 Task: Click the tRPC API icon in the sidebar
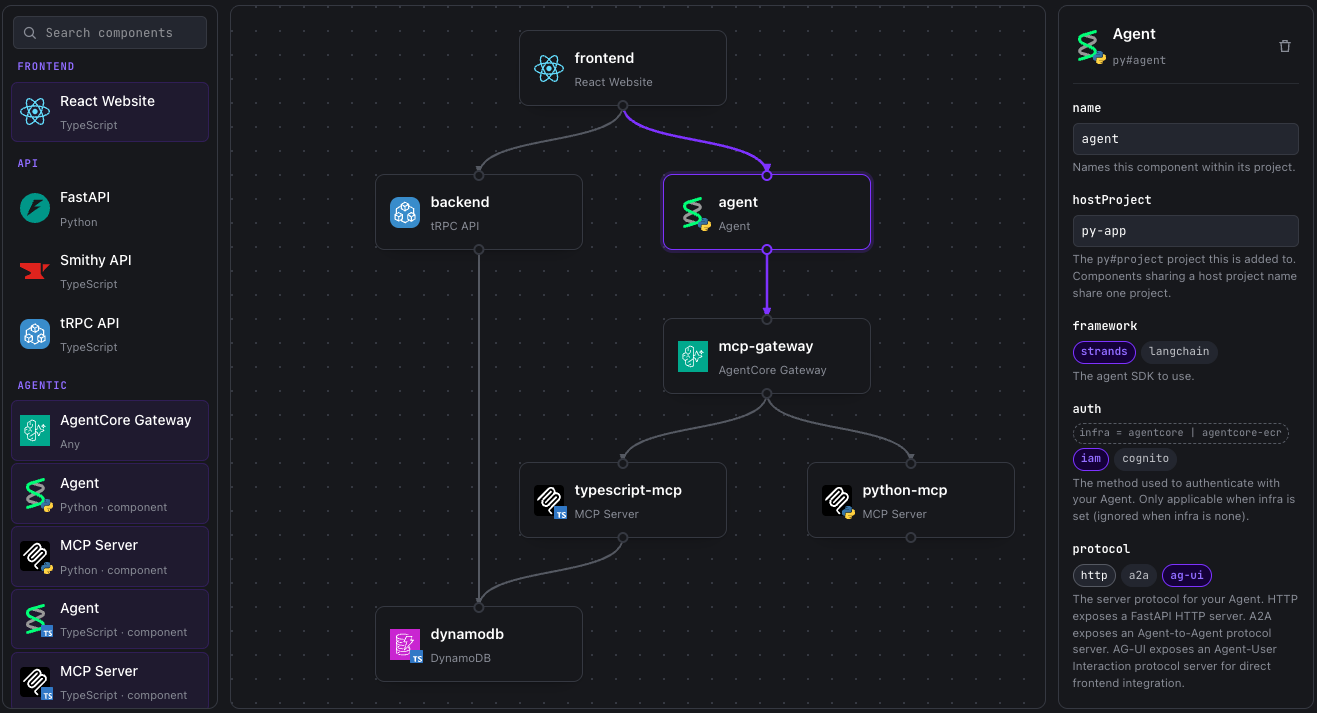(x=35, y=334)
